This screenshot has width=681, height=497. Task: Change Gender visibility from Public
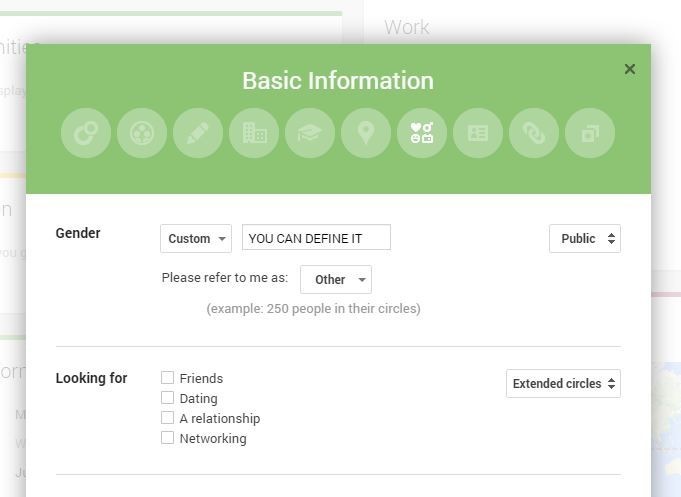click(x=585, y=239)
